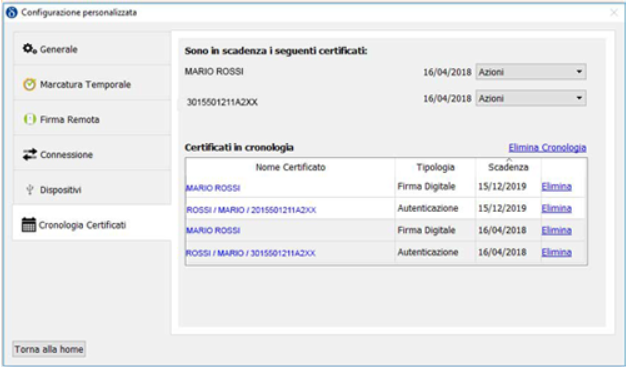The image size is (627, 367).
Task: Click the Generale gears icon
Action: (30, 49)
